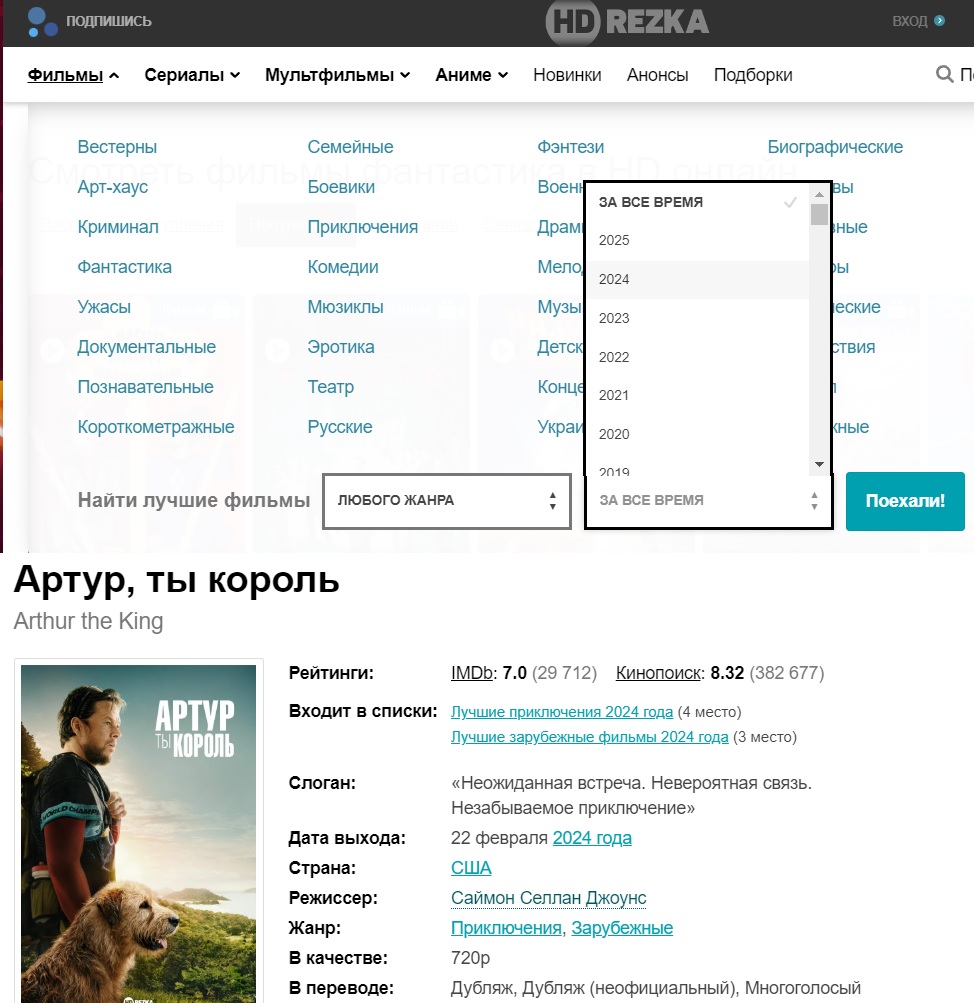The image size is (974, 1003).
Task: Click the checkmark beside ЗА ВСЕ ВРЕМЯ option
Action: (790, 202)
